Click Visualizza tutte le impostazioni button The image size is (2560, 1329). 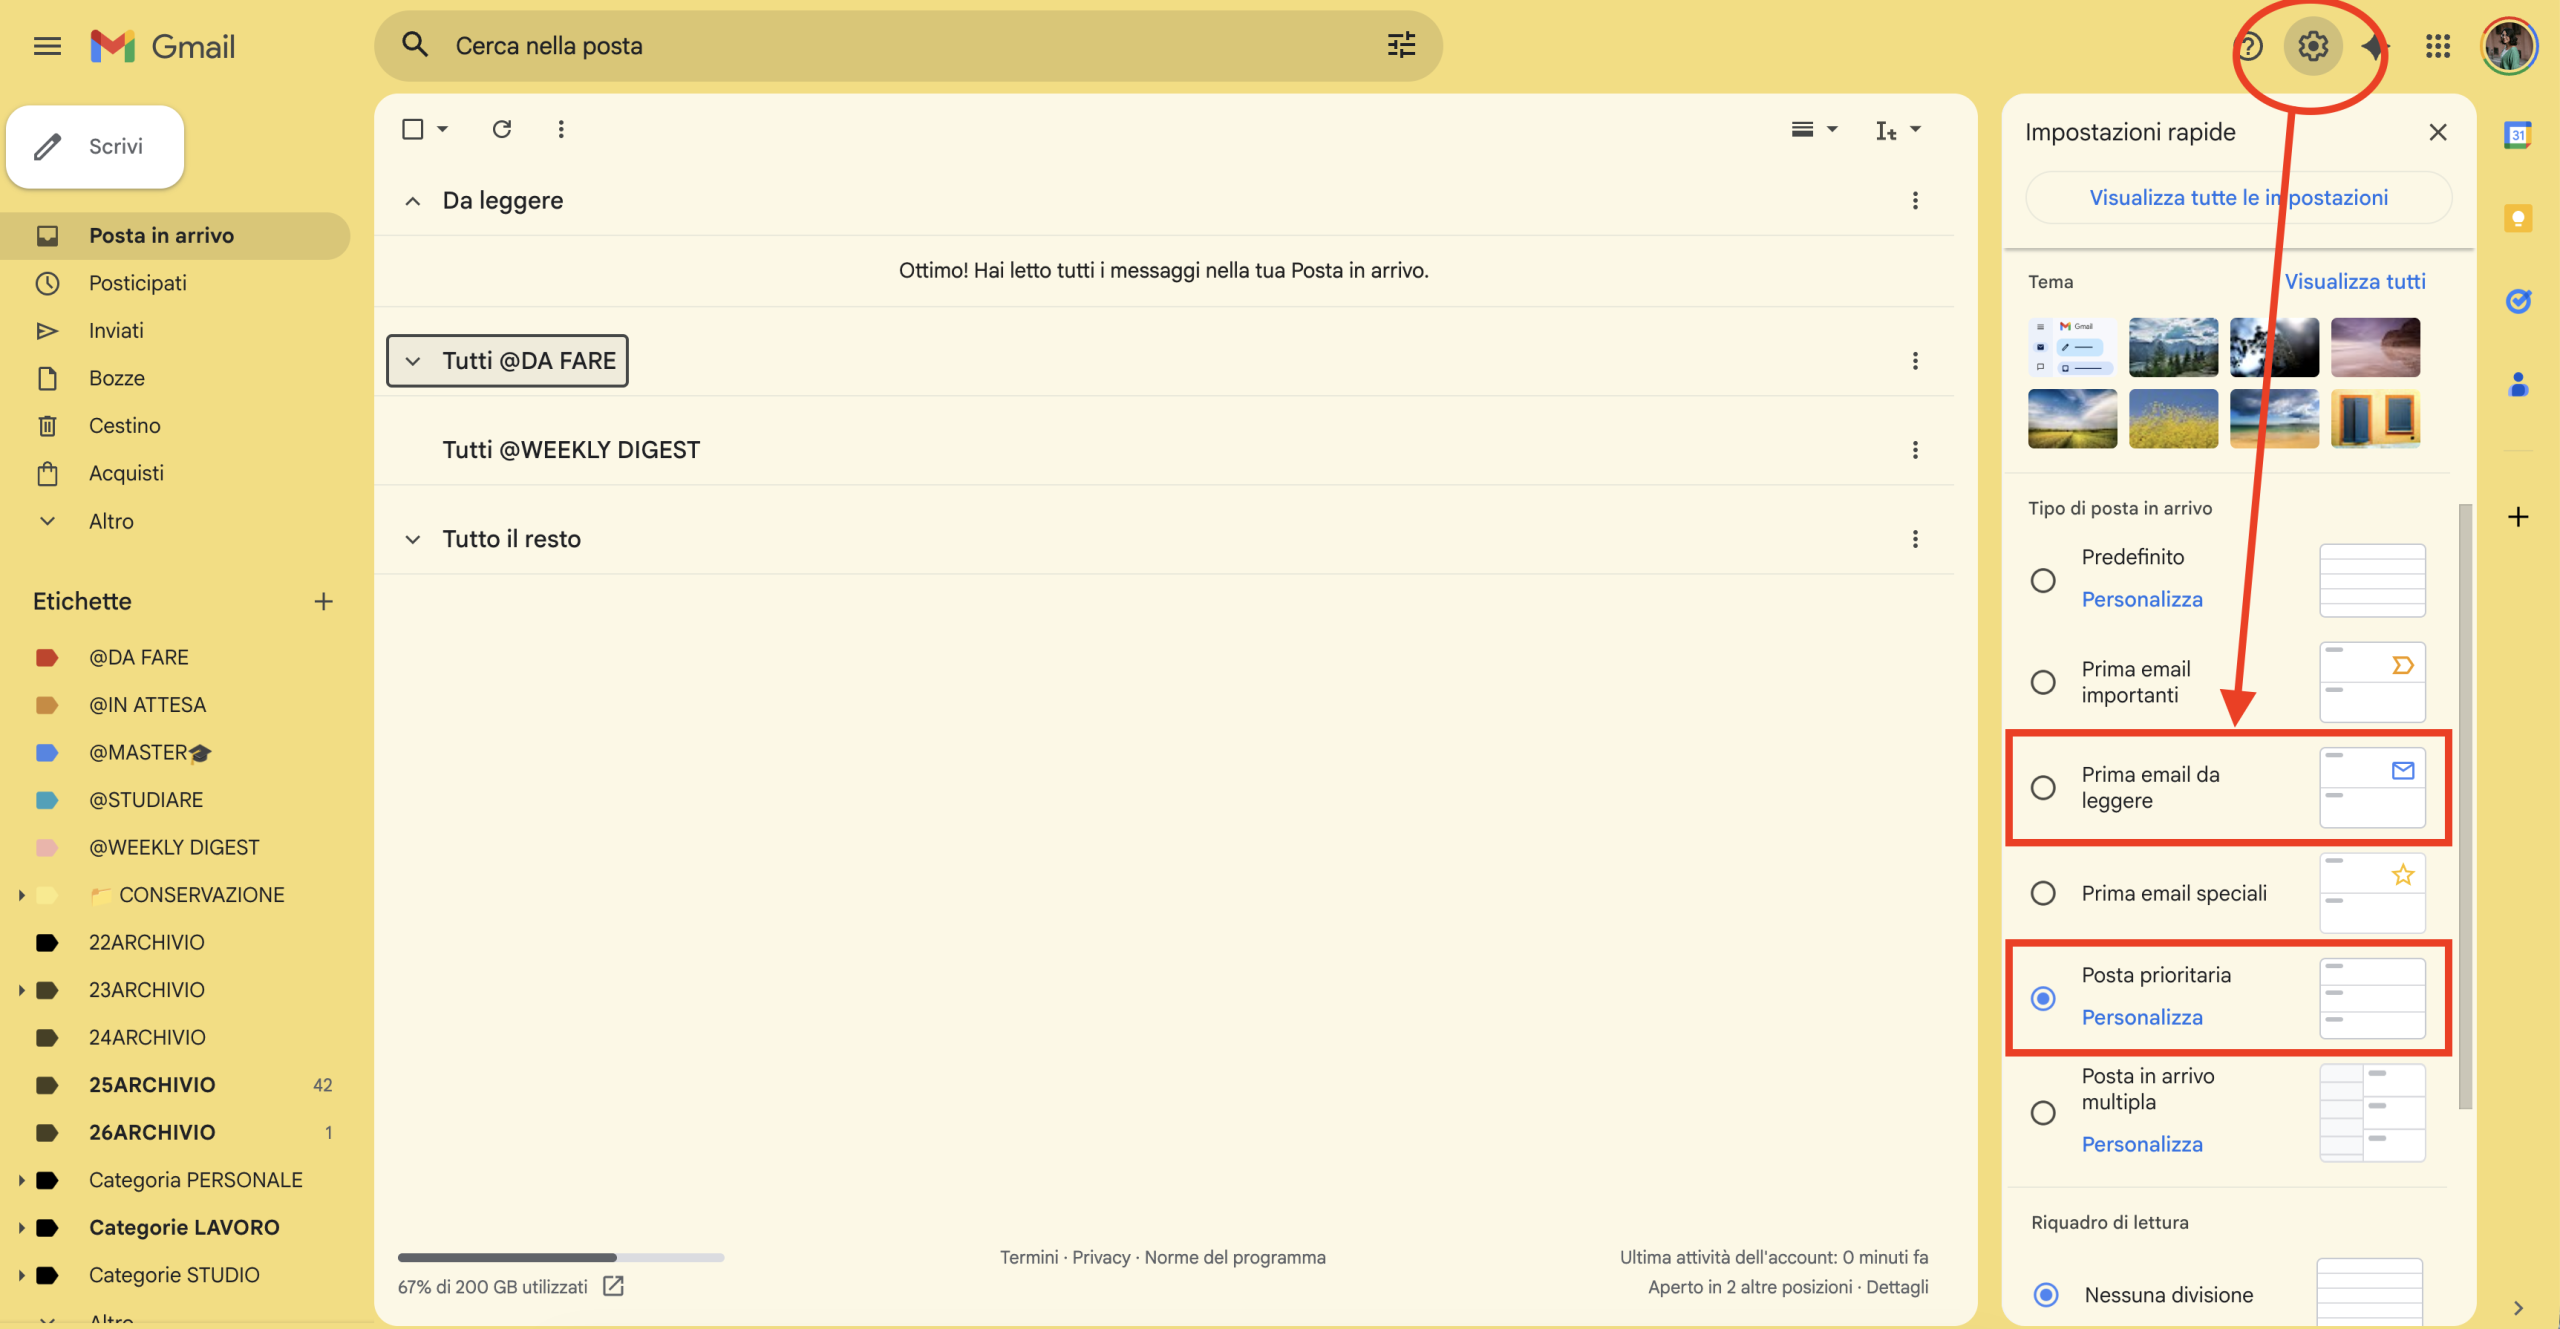click(x=2238, y=198)
